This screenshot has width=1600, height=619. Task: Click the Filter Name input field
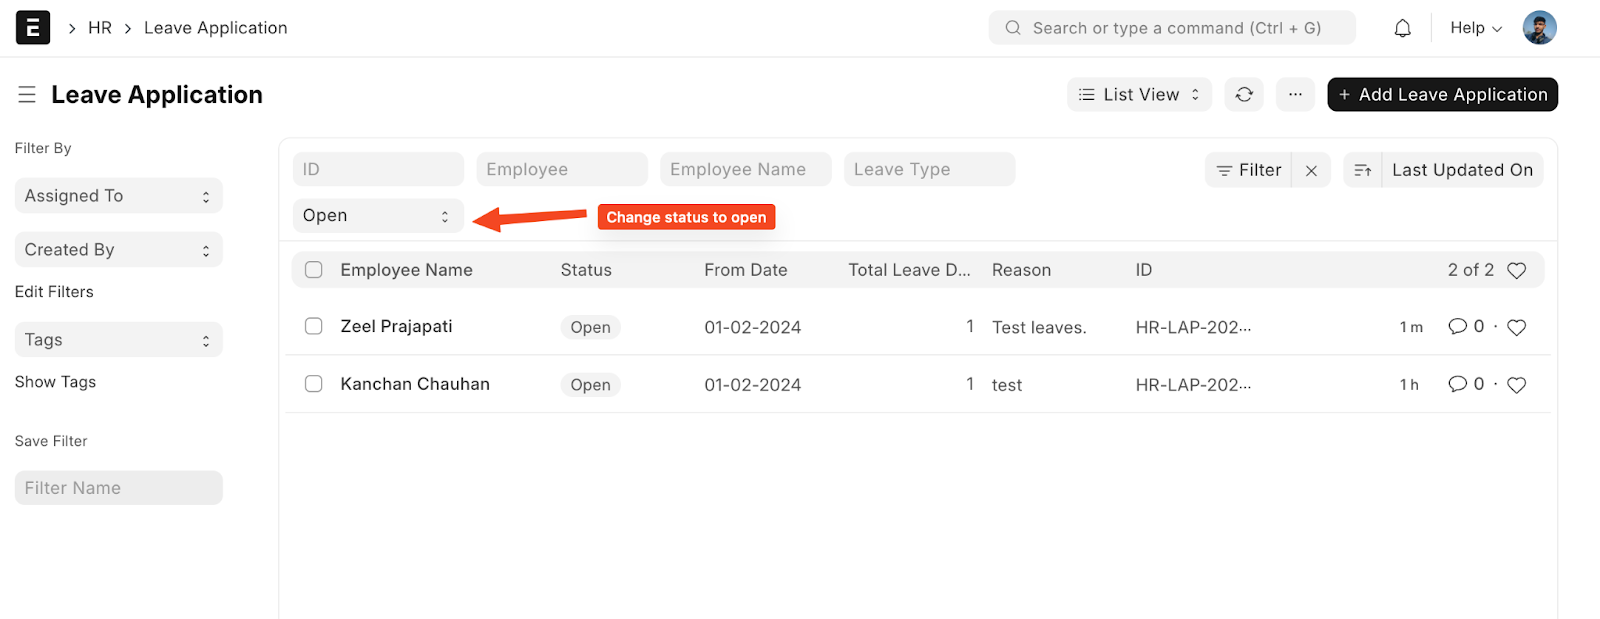(x=118, y=488)
